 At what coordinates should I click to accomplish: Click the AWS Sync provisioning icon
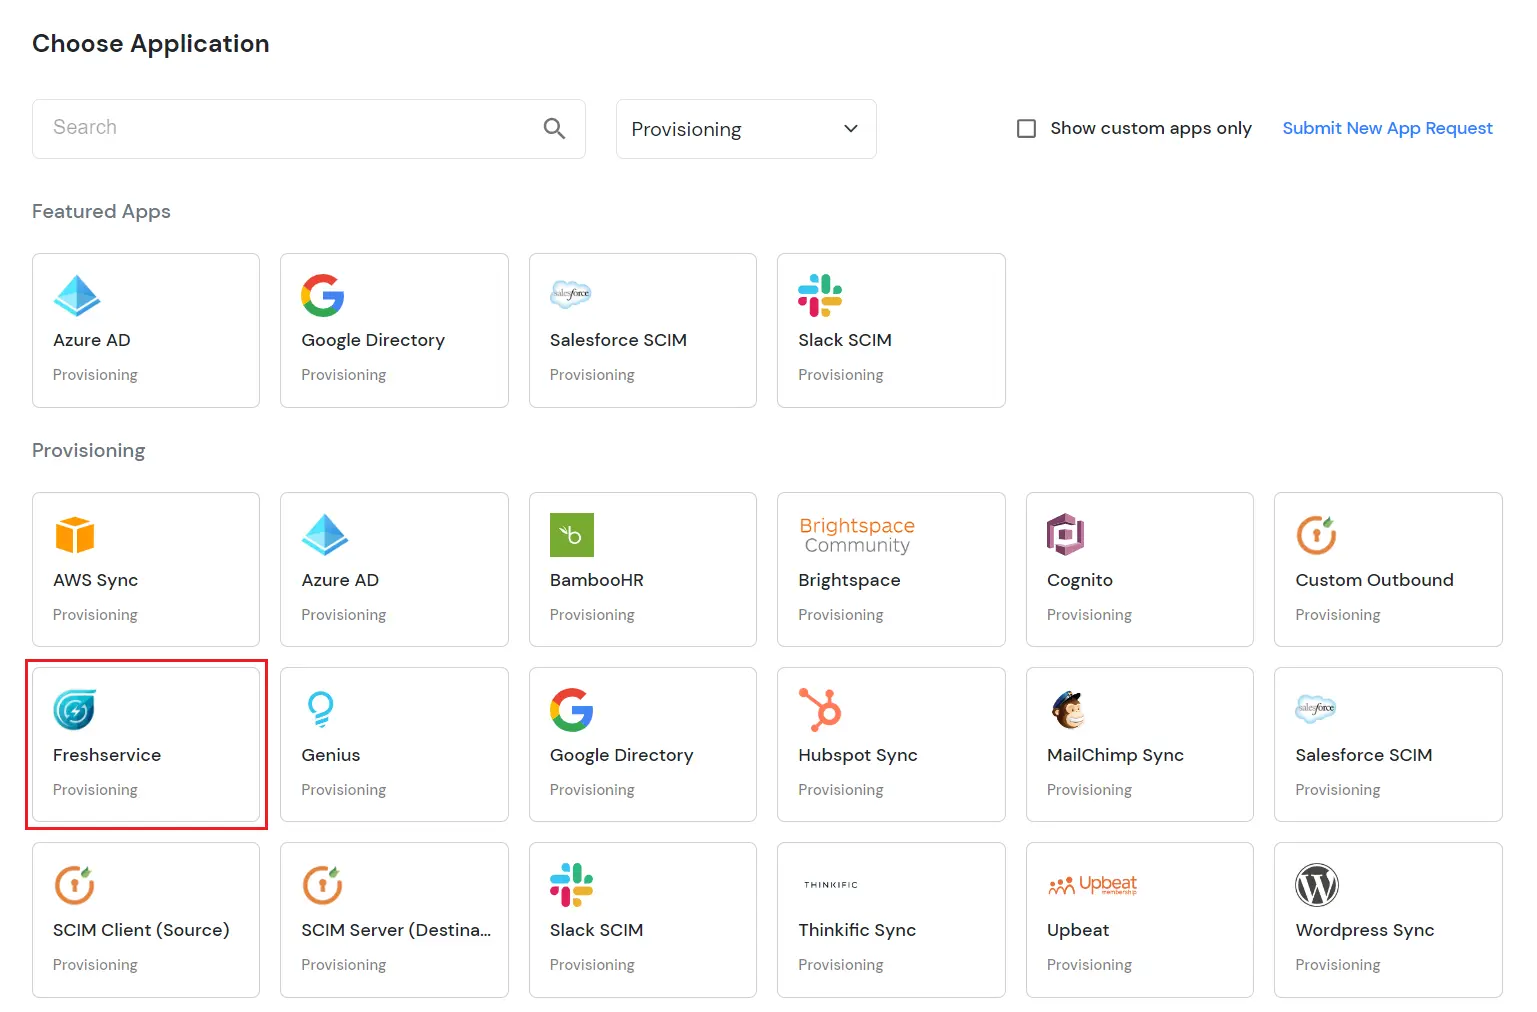pyautogui.click(x=74, y=536)
